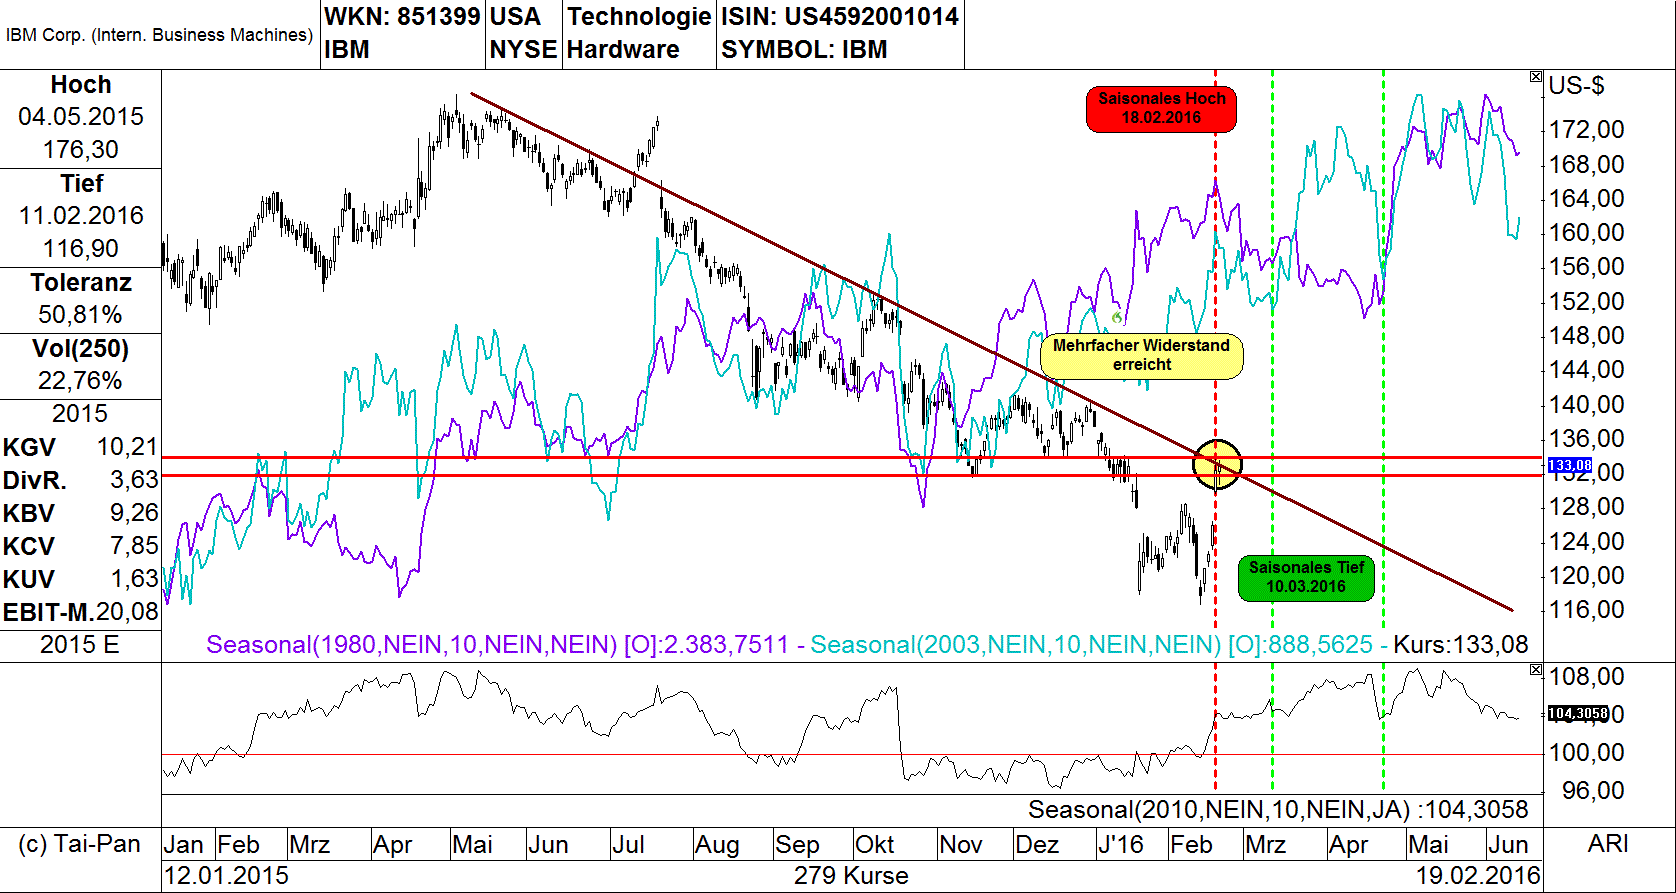The image size is (1676, 893).
Task: Click the NYSE exchange label
Action: (523, 50)
